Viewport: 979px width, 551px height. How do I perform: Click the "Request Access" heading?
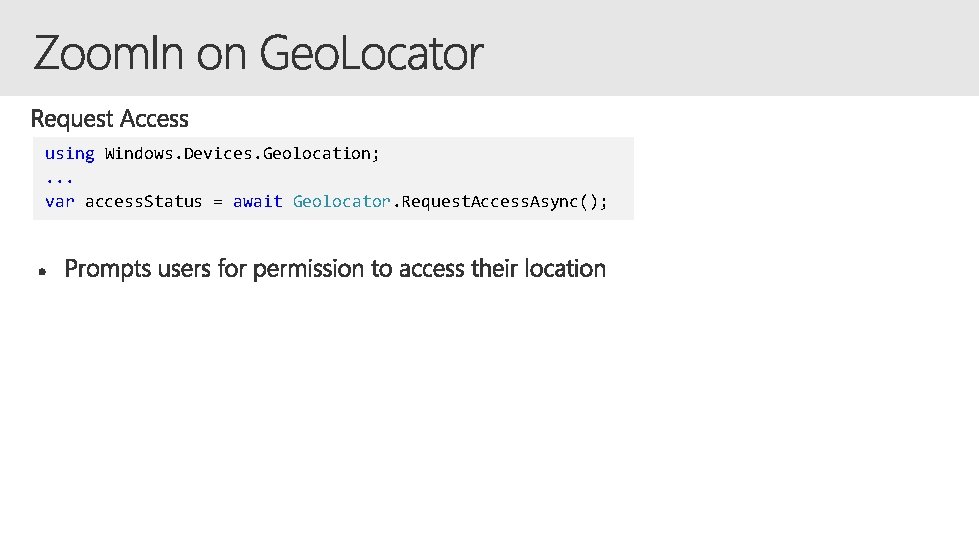[x=110, y=119]
